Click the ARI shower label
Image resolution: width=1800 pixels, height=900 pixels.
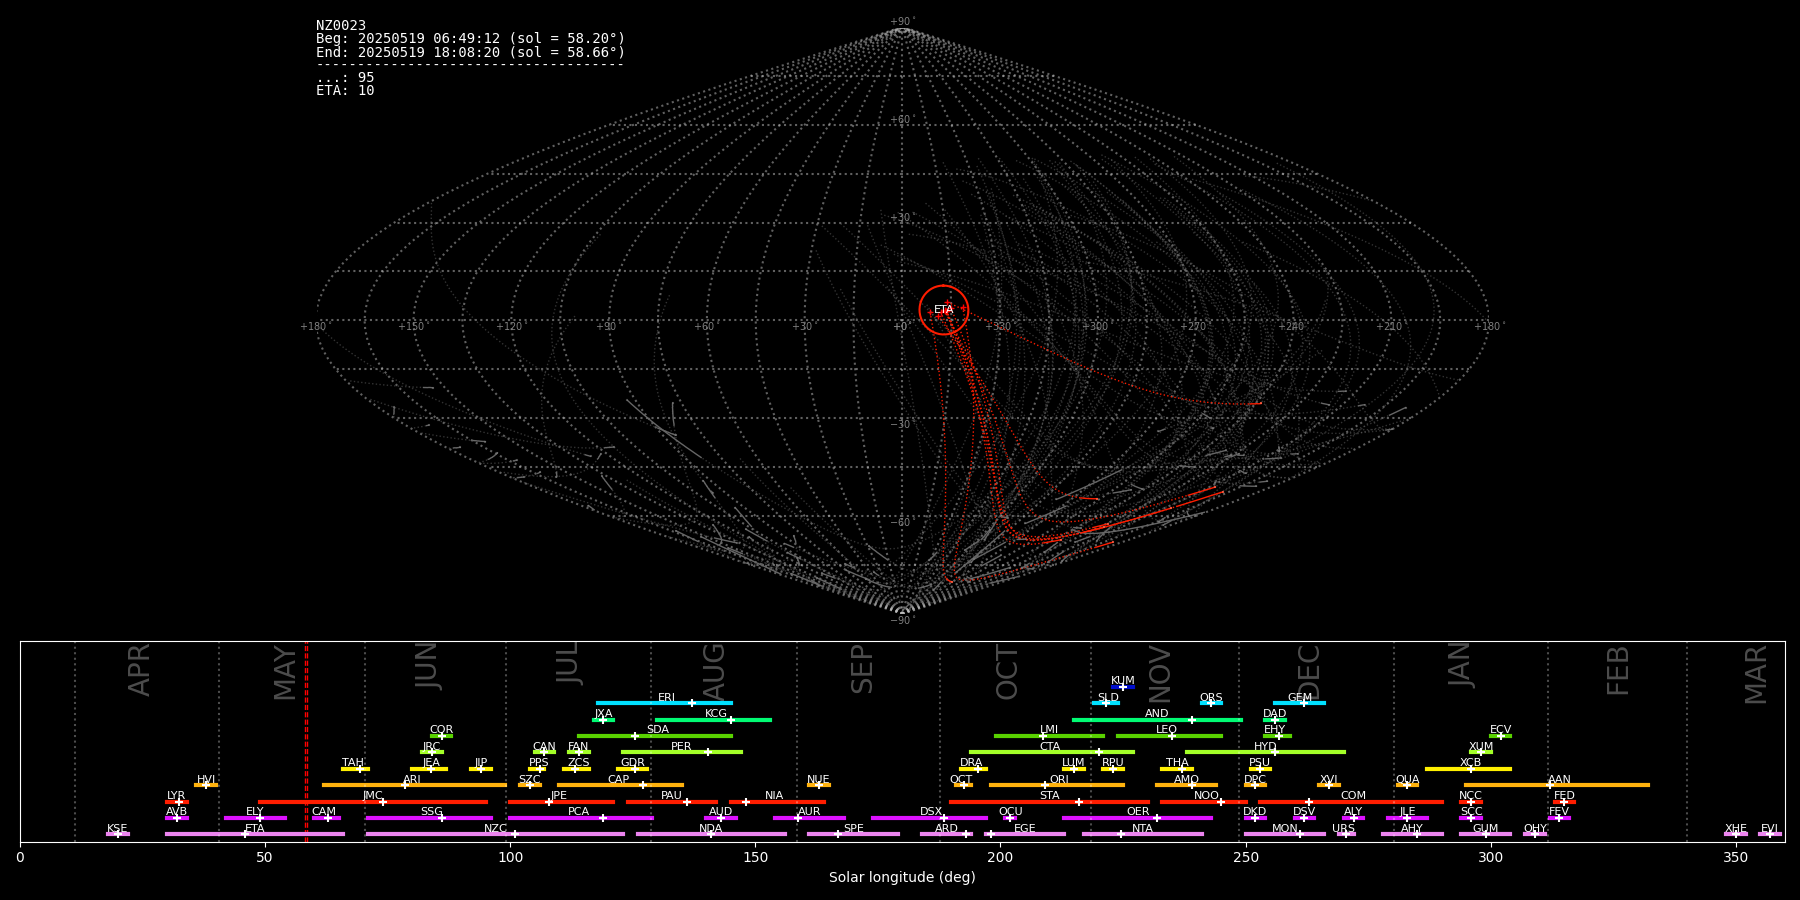[x=412, y=779]
